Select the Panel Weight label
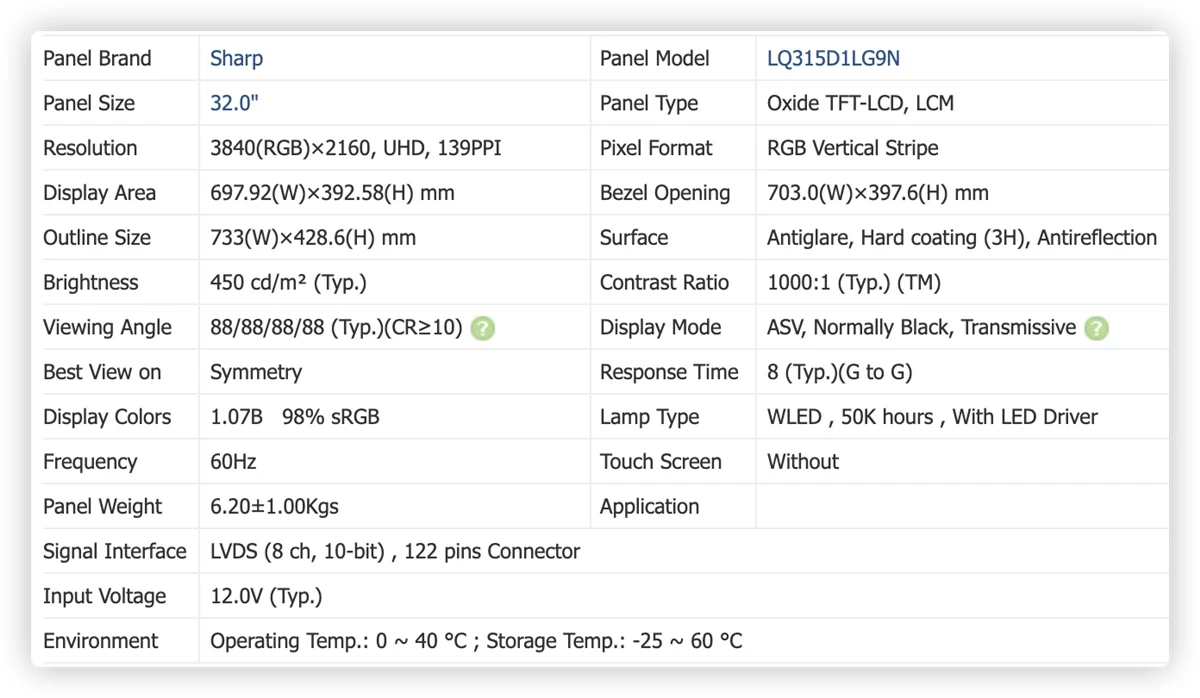Viewport: 1200px width, 698px height. [102, 507]
